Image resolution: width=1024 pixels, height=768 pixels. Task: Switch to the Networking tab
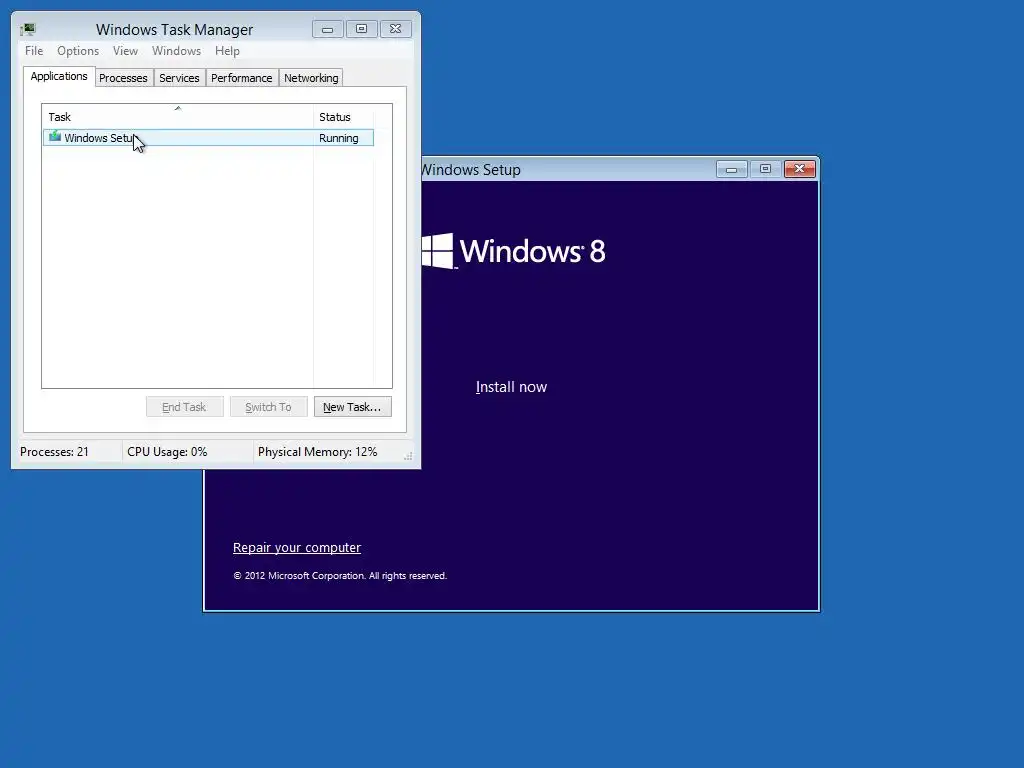click(311, 78)
